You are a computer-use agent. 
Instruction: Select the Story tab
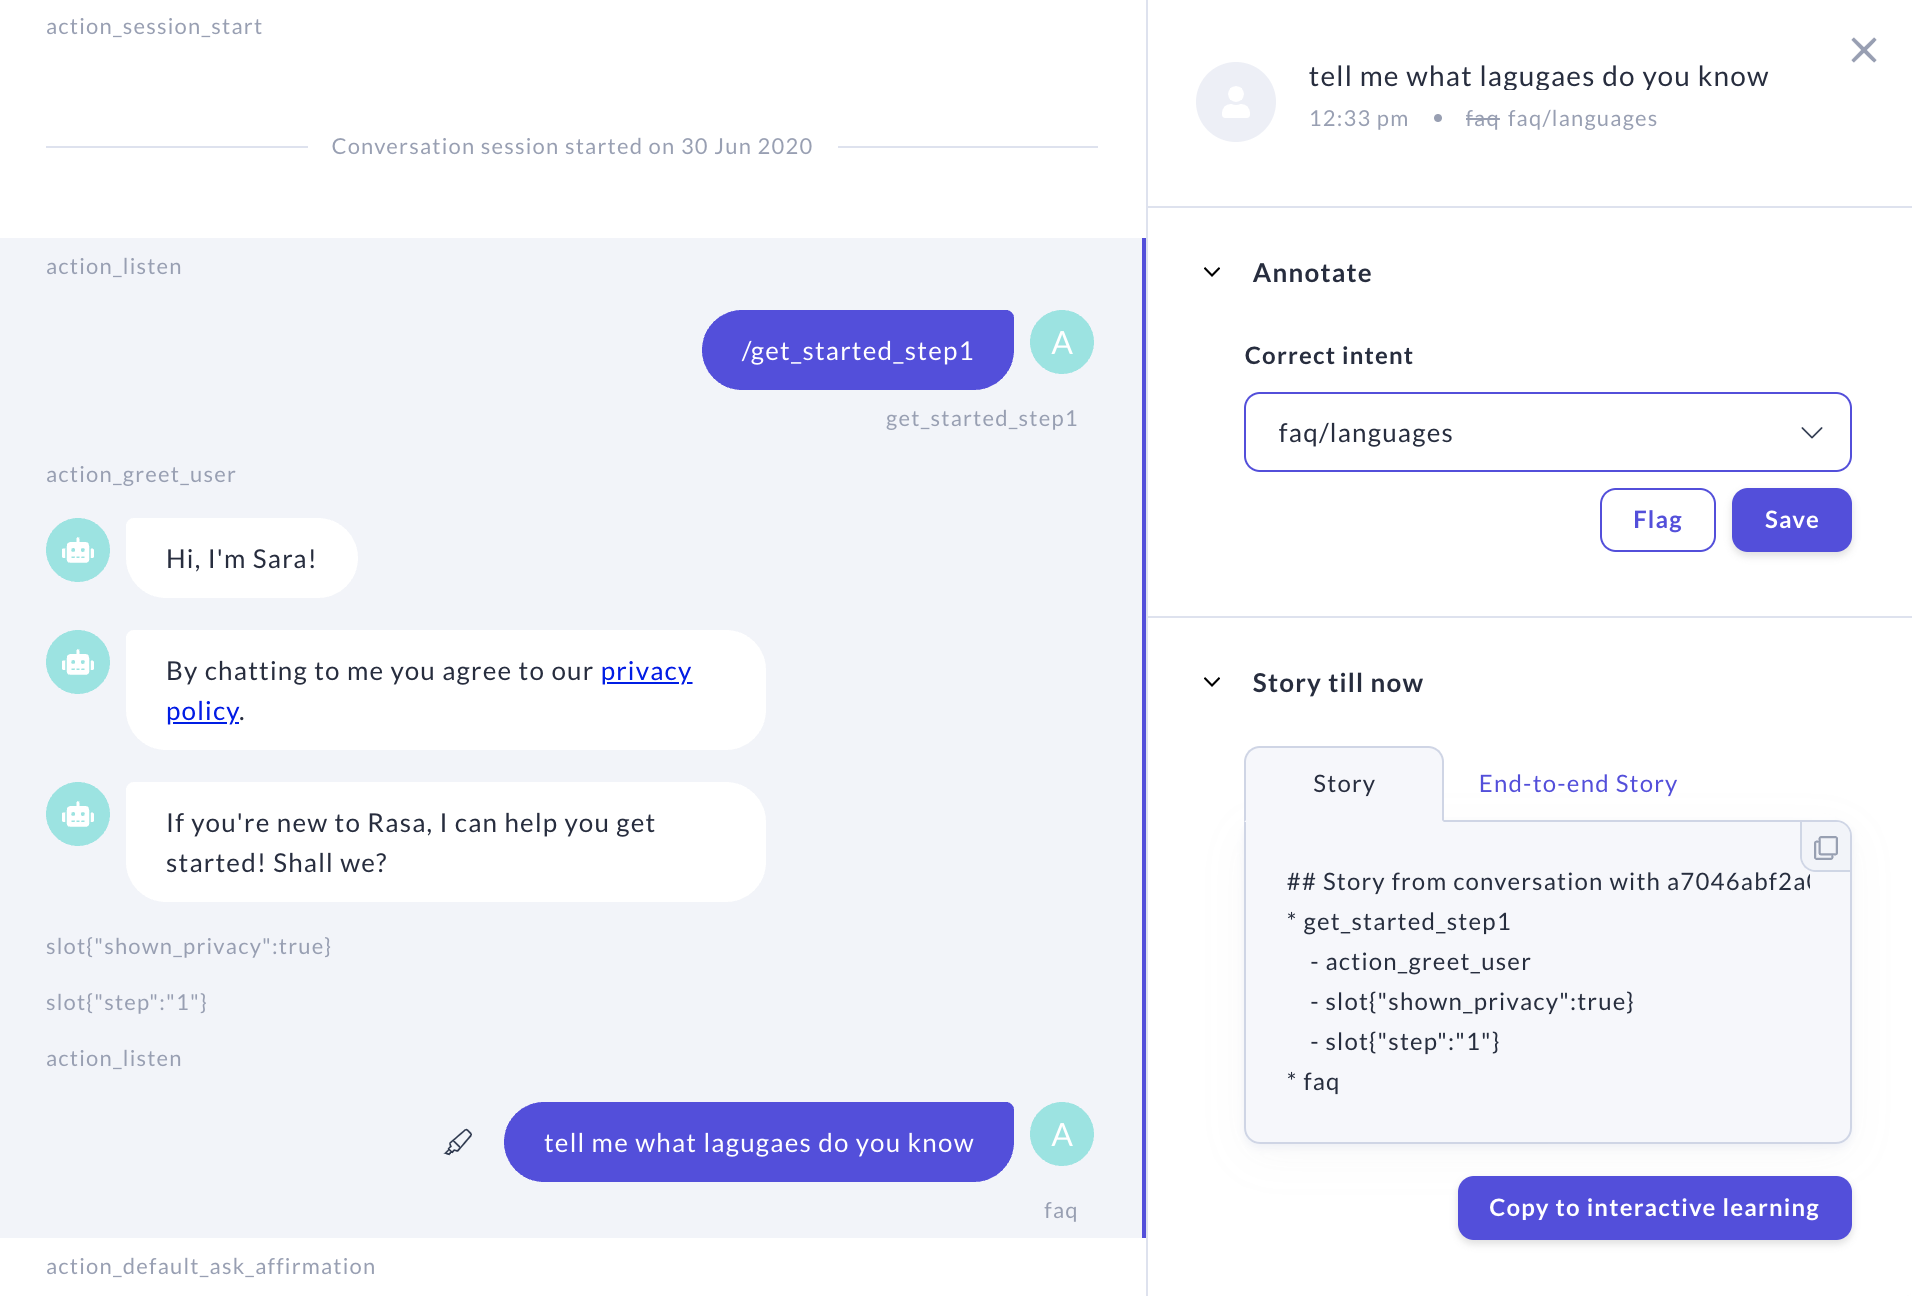click(1343, 783)
